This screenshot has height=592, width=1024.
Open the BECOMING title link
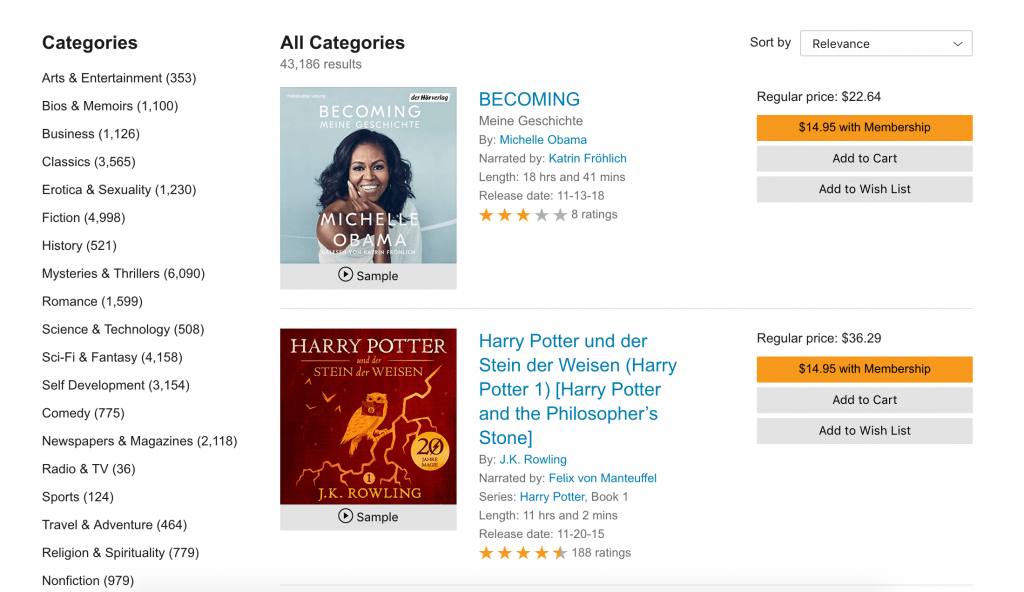[x=529, y=99]
